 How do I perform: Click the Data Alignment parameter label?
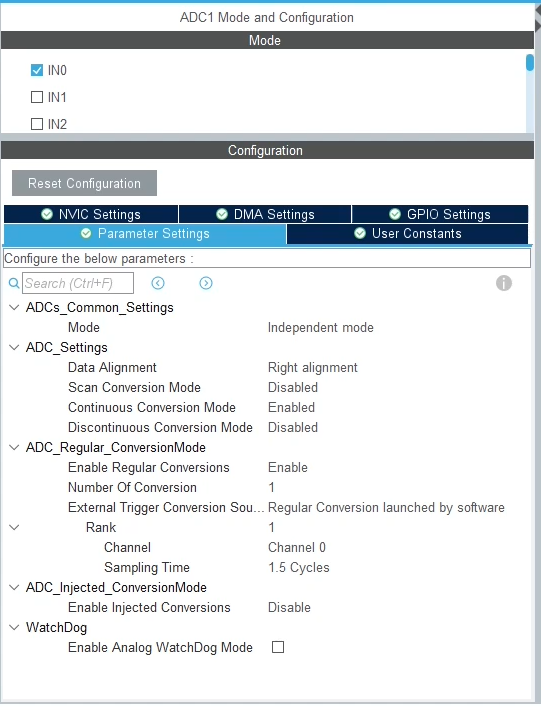112,367
